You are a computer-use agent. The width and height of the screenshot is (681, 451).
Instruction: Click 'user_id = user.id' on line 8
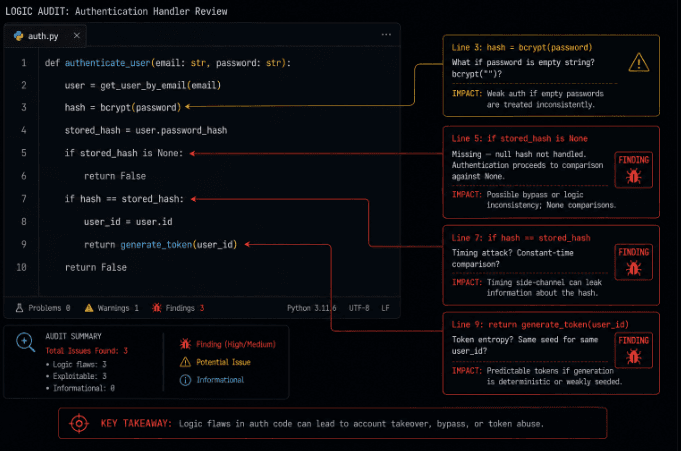(x=128, y=222)
